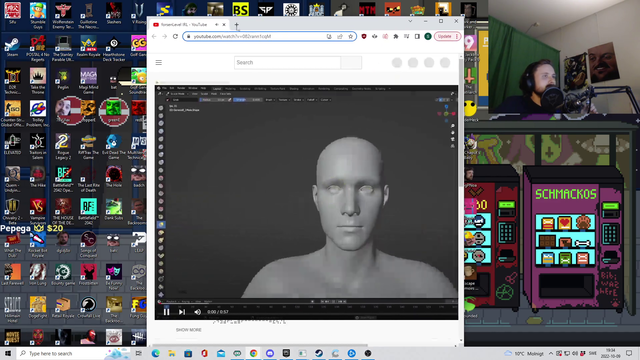Go back in Chrome
Screen dimensions: 640x360
(154, 36)
